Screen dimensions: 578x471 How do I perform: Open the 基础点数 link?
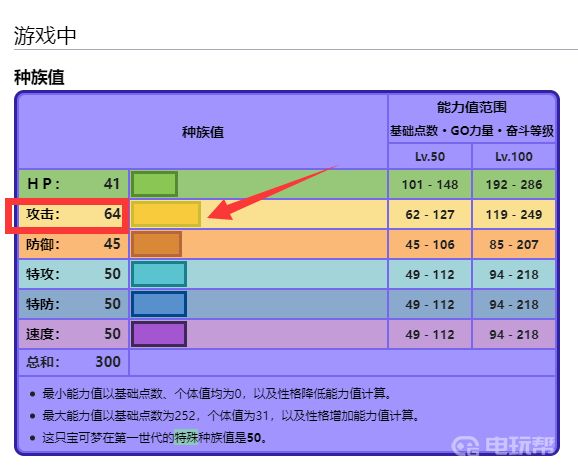(414, 130)
